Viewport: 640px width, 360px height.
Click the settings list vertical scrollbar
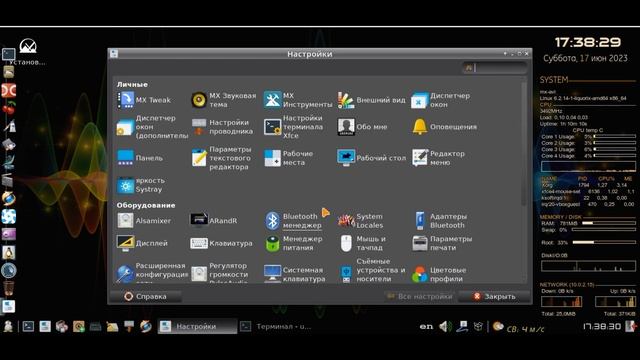524,143
